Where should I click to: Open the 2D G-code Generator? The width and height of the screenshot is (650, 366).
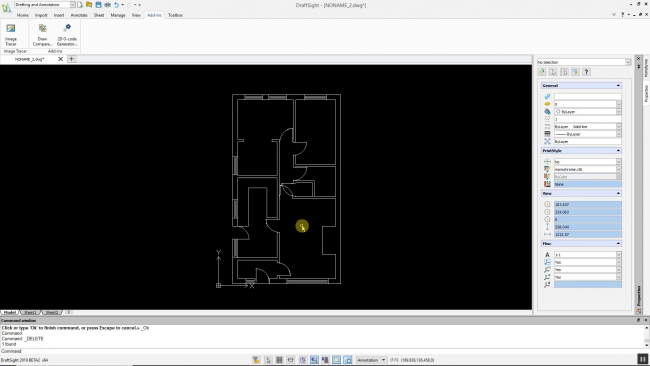[x=67, y=35]
